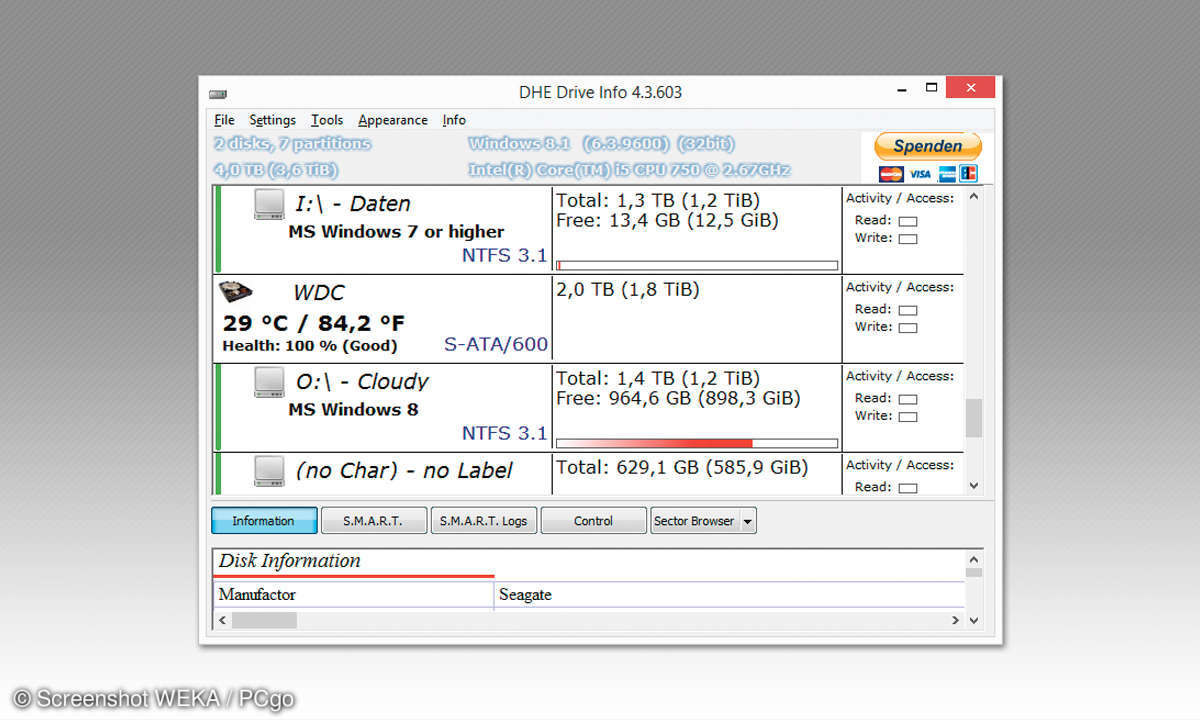The height and width of the screenshot is (720, 1200).
Task: Click the Disk Information scroll down arrow
Action: (974, 620)
